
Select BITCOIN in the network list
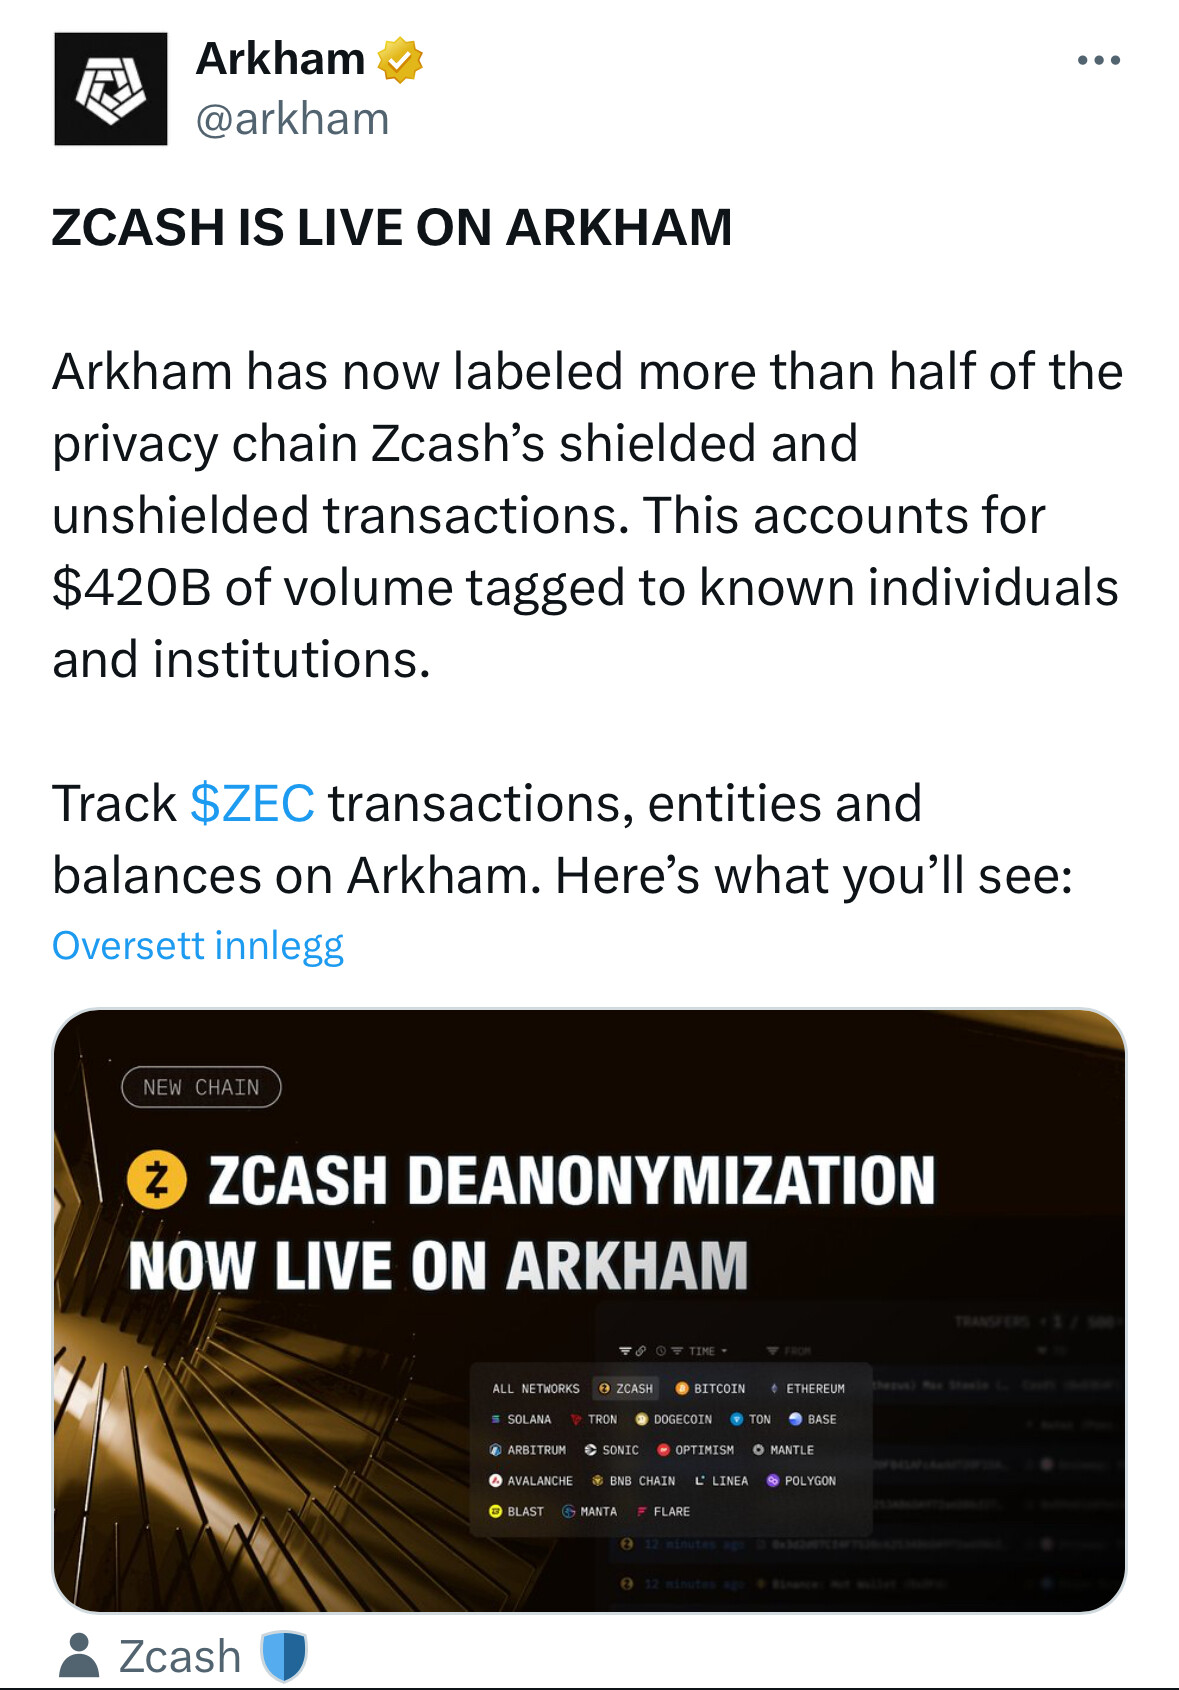click(x=710, y=1389)
